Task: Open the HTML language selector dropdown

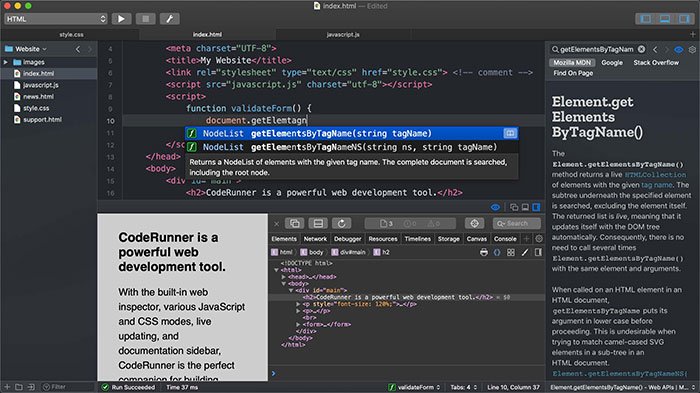Action: (56, 19)
